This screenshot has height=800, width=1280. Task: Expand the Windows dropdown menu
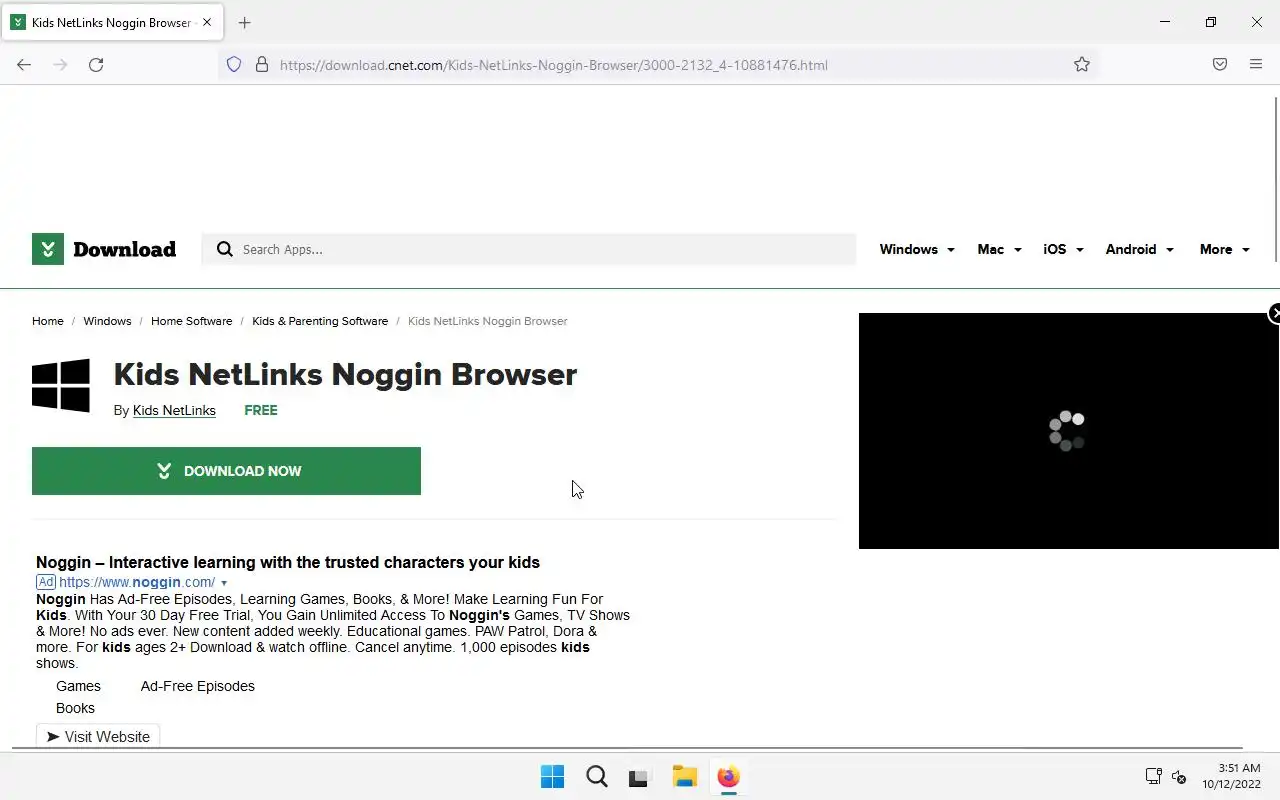pos(917,249)
